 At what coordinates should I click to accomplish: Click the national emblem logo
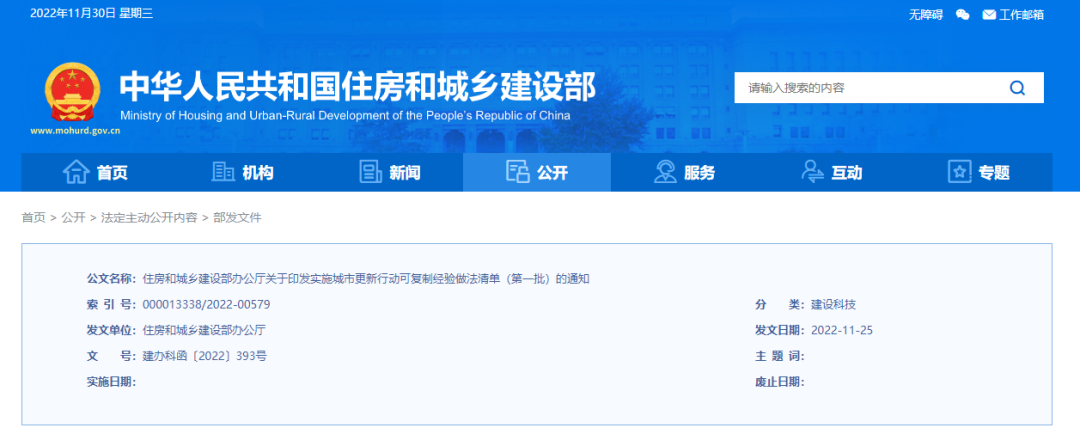(x=72, y=93)
